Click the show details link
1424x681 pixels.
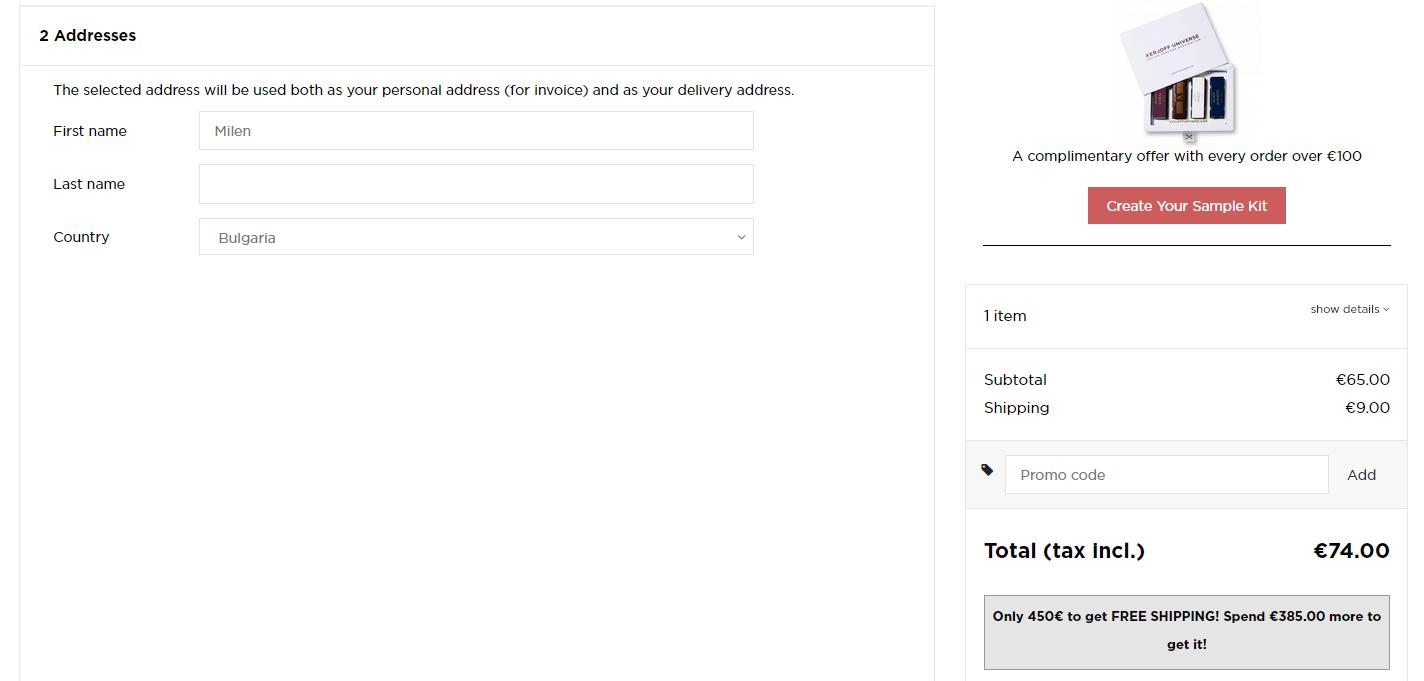click(1344, 310)
